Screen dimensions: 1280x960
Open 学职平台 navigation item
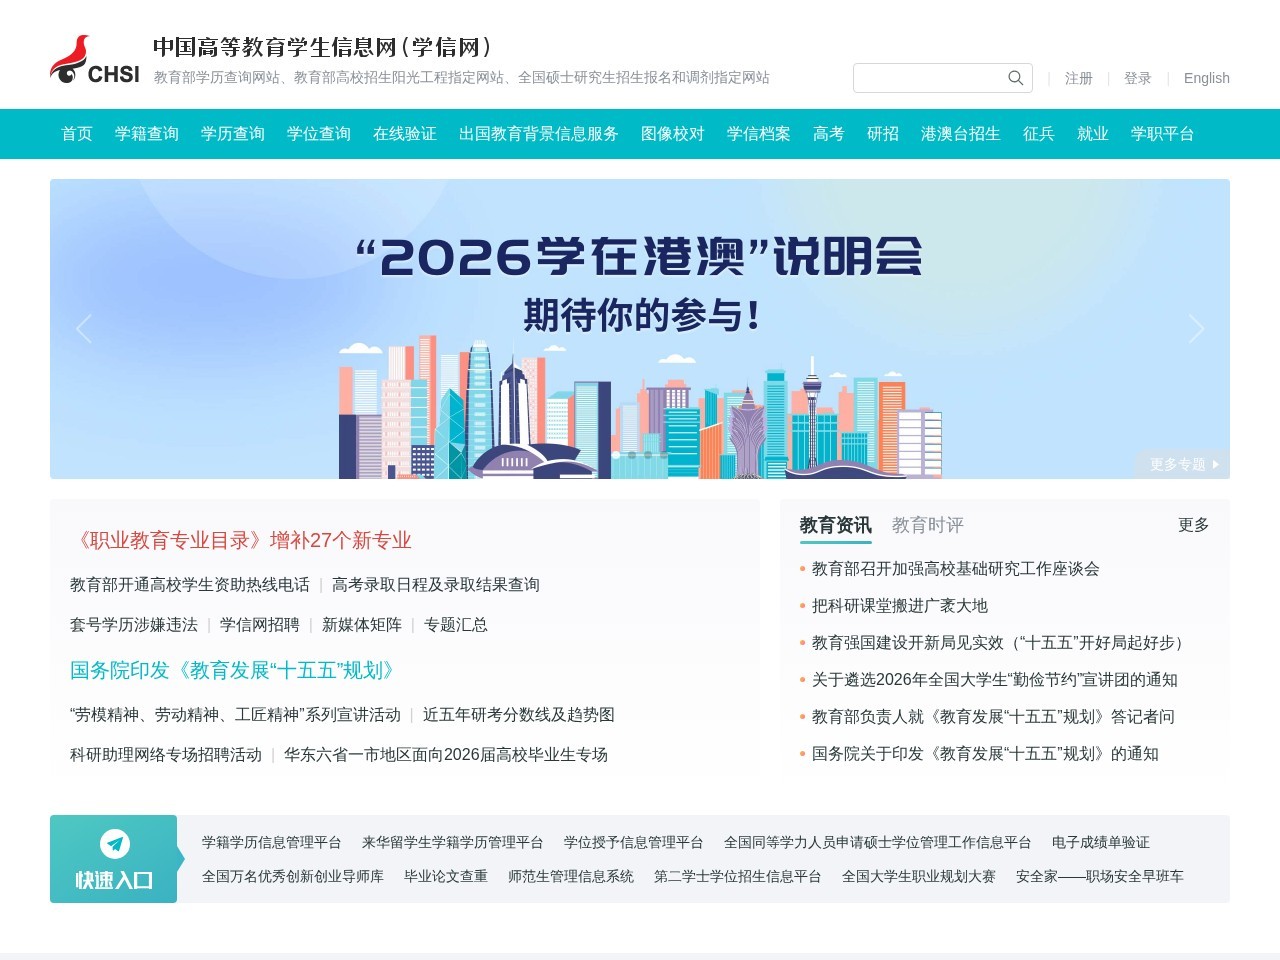coord(1163,134)
